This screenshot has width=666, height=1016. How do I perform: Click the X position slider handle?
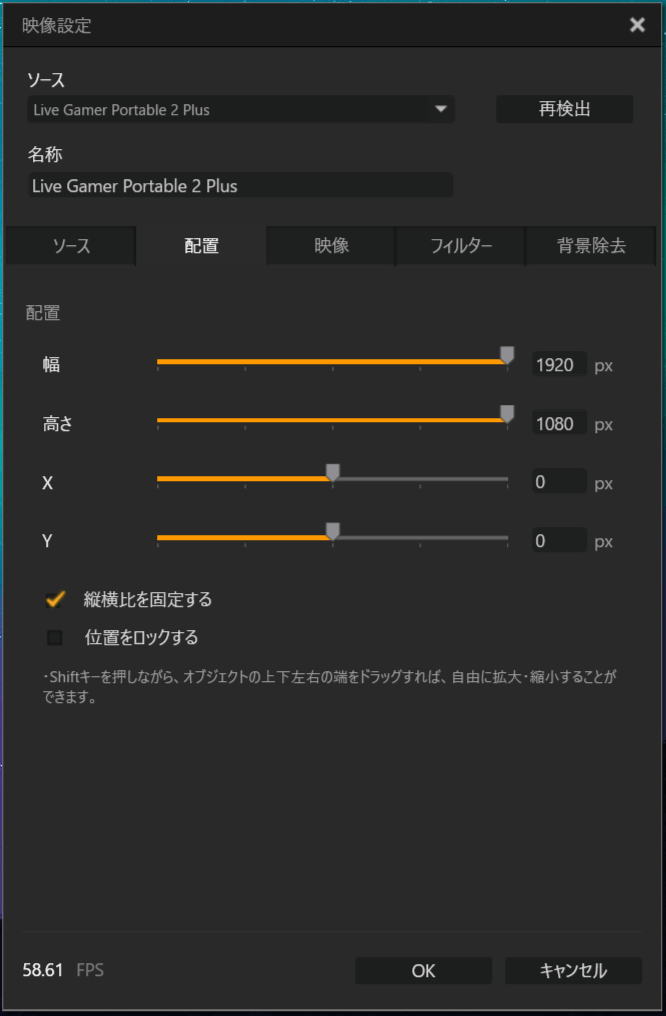pos(332,472)
